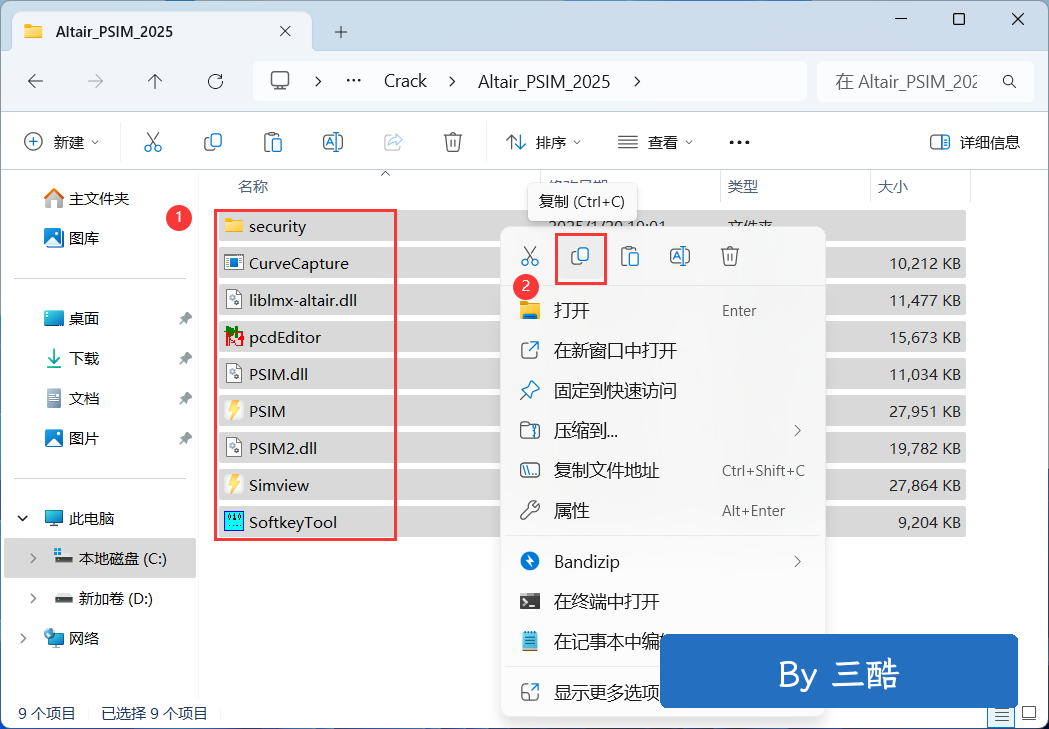Sort by the 类型 column header

pos(743,187)
